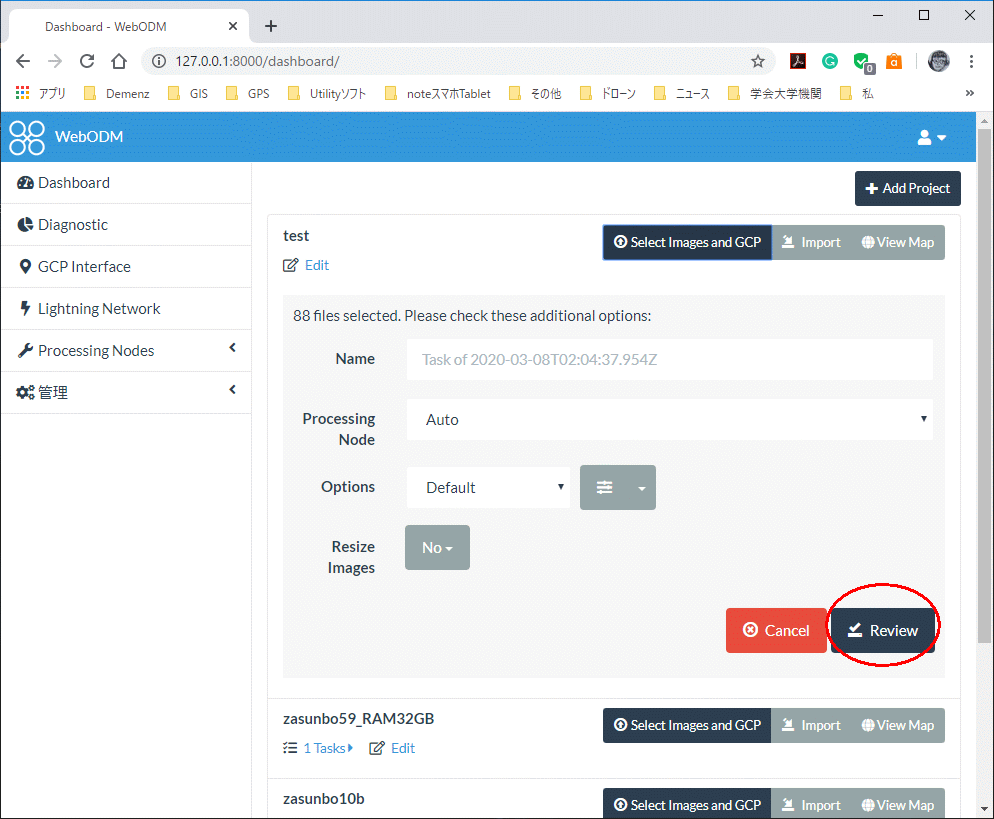The width and height of the screenshot is (994, 819).
Task: Select the Diagnostic pie chart icon
Action: (x=25, y=224)
